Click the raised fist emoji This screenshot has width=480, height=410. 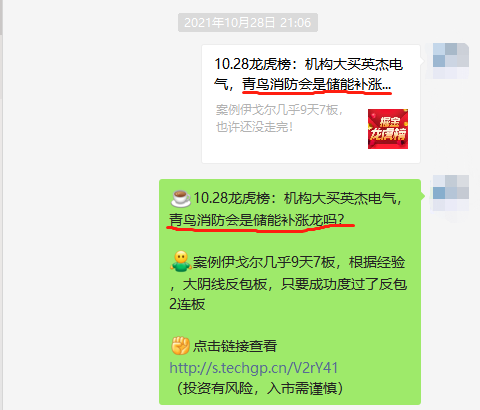click(180, 346)
